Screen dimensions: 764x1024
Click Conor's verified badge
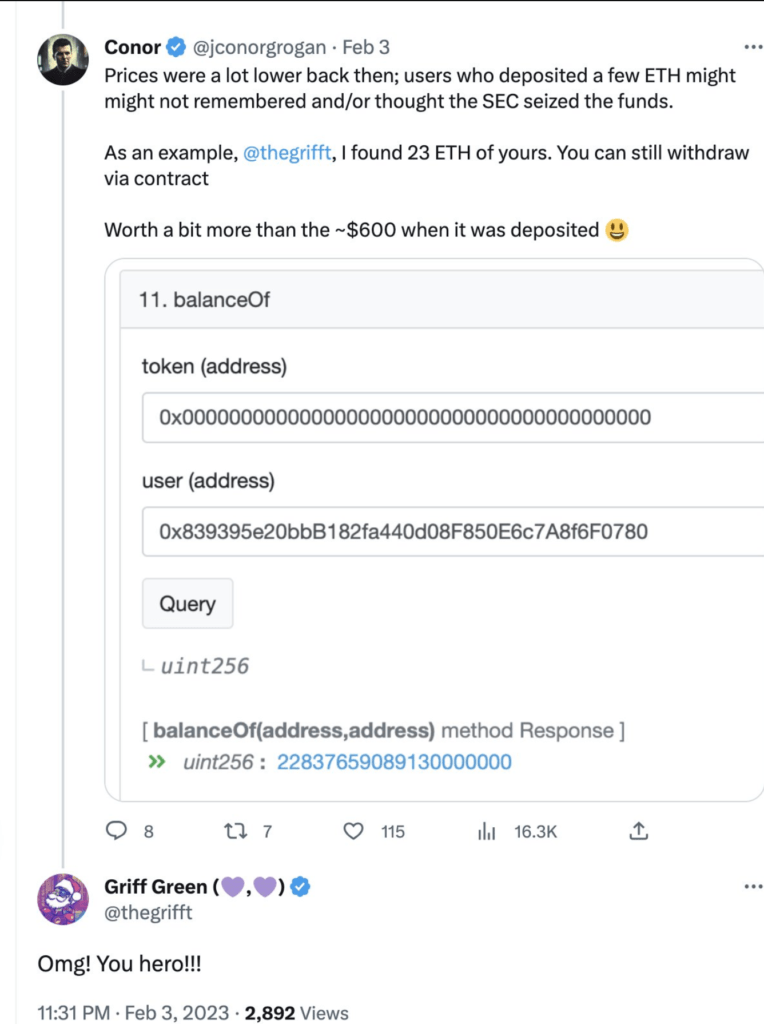(x=176, y=47)
